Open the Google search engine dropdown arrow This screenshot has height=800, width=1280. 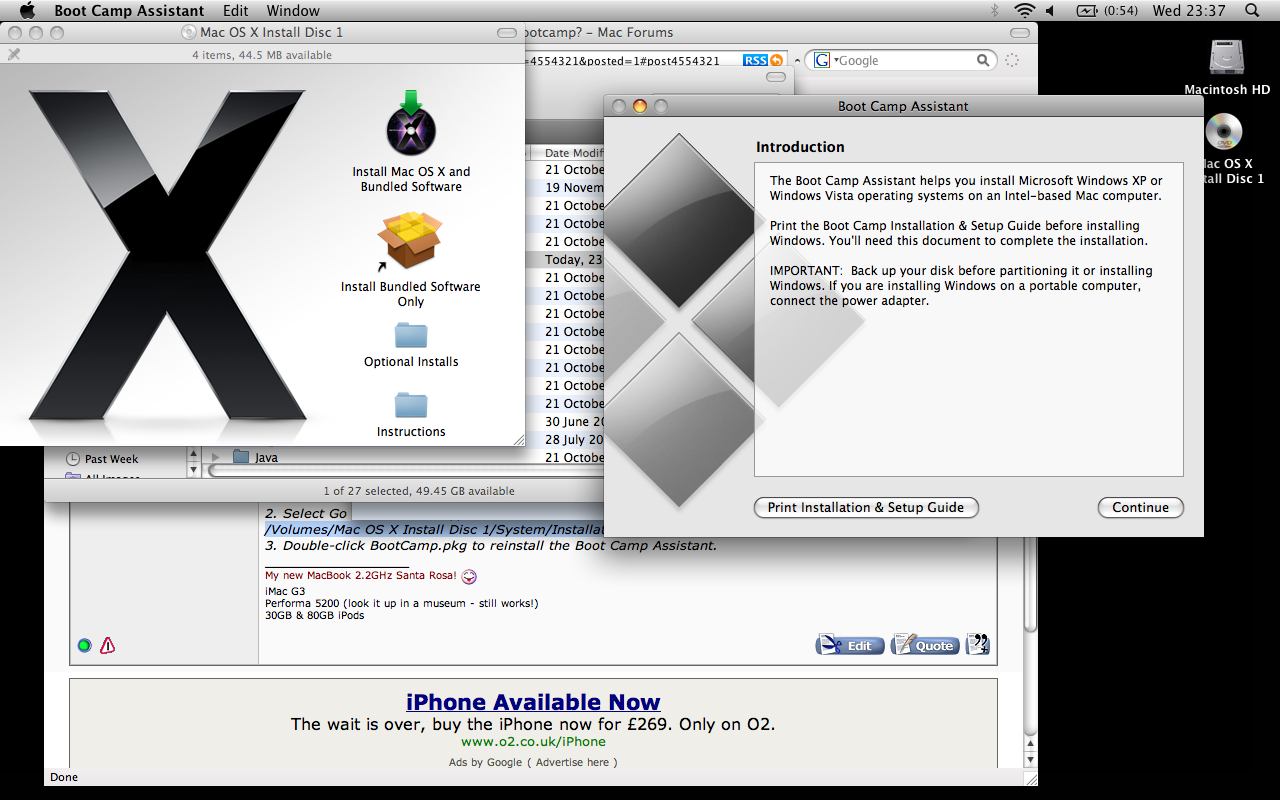tap(836, 60)
